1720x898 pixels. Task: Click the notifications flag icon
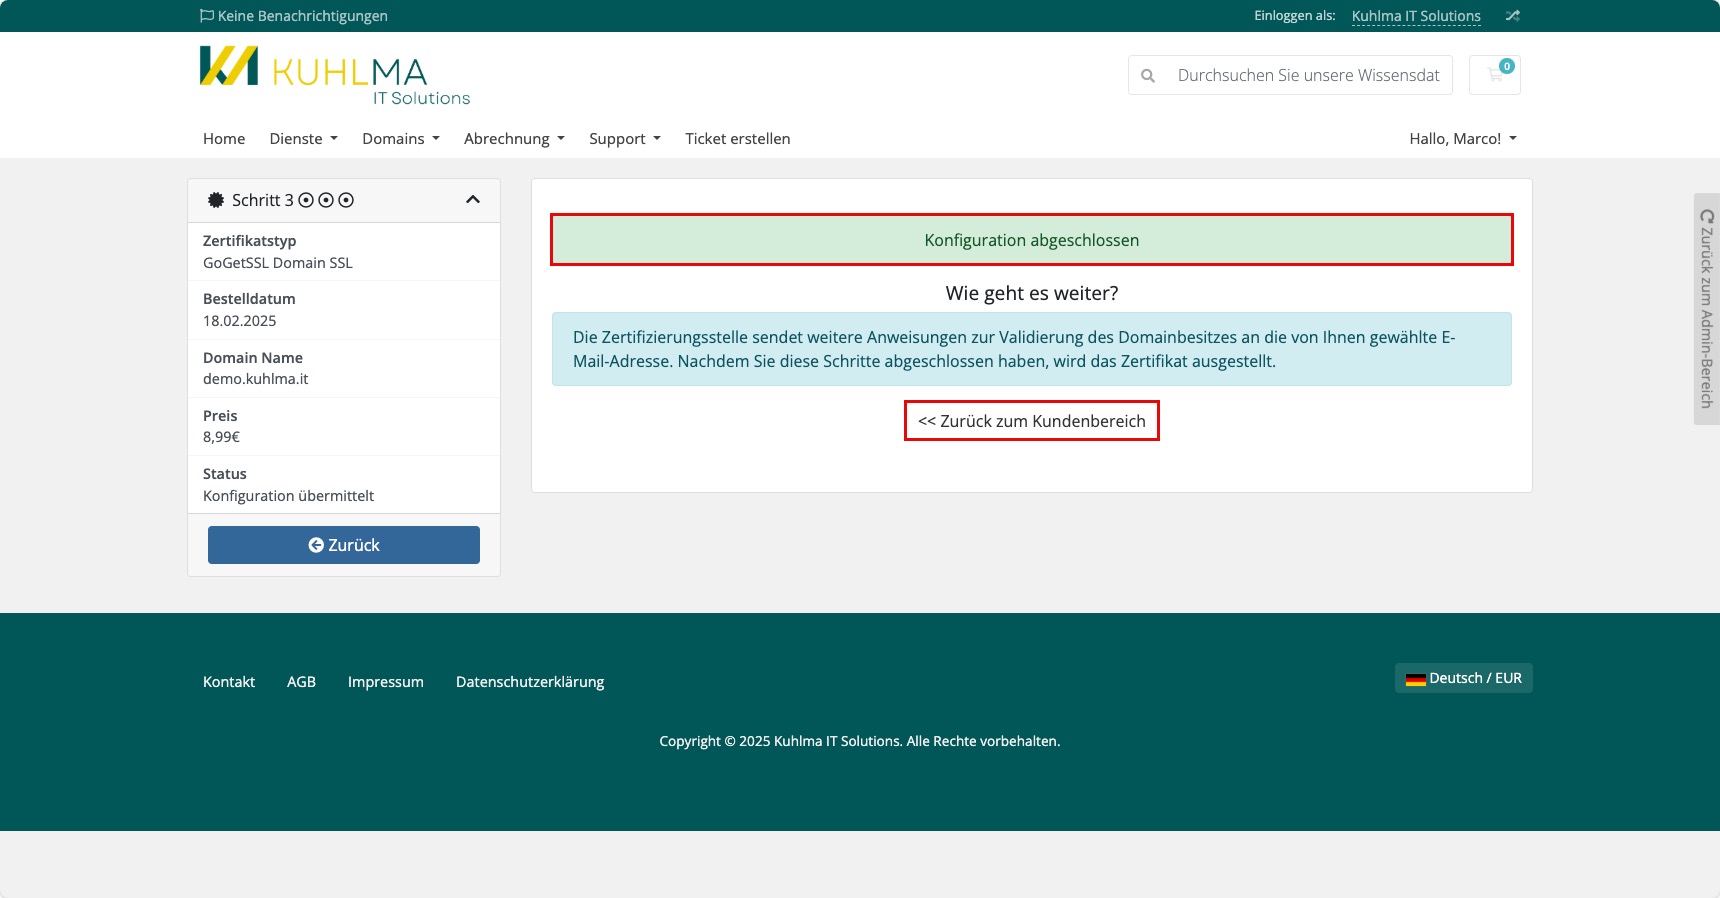point(207,16)
